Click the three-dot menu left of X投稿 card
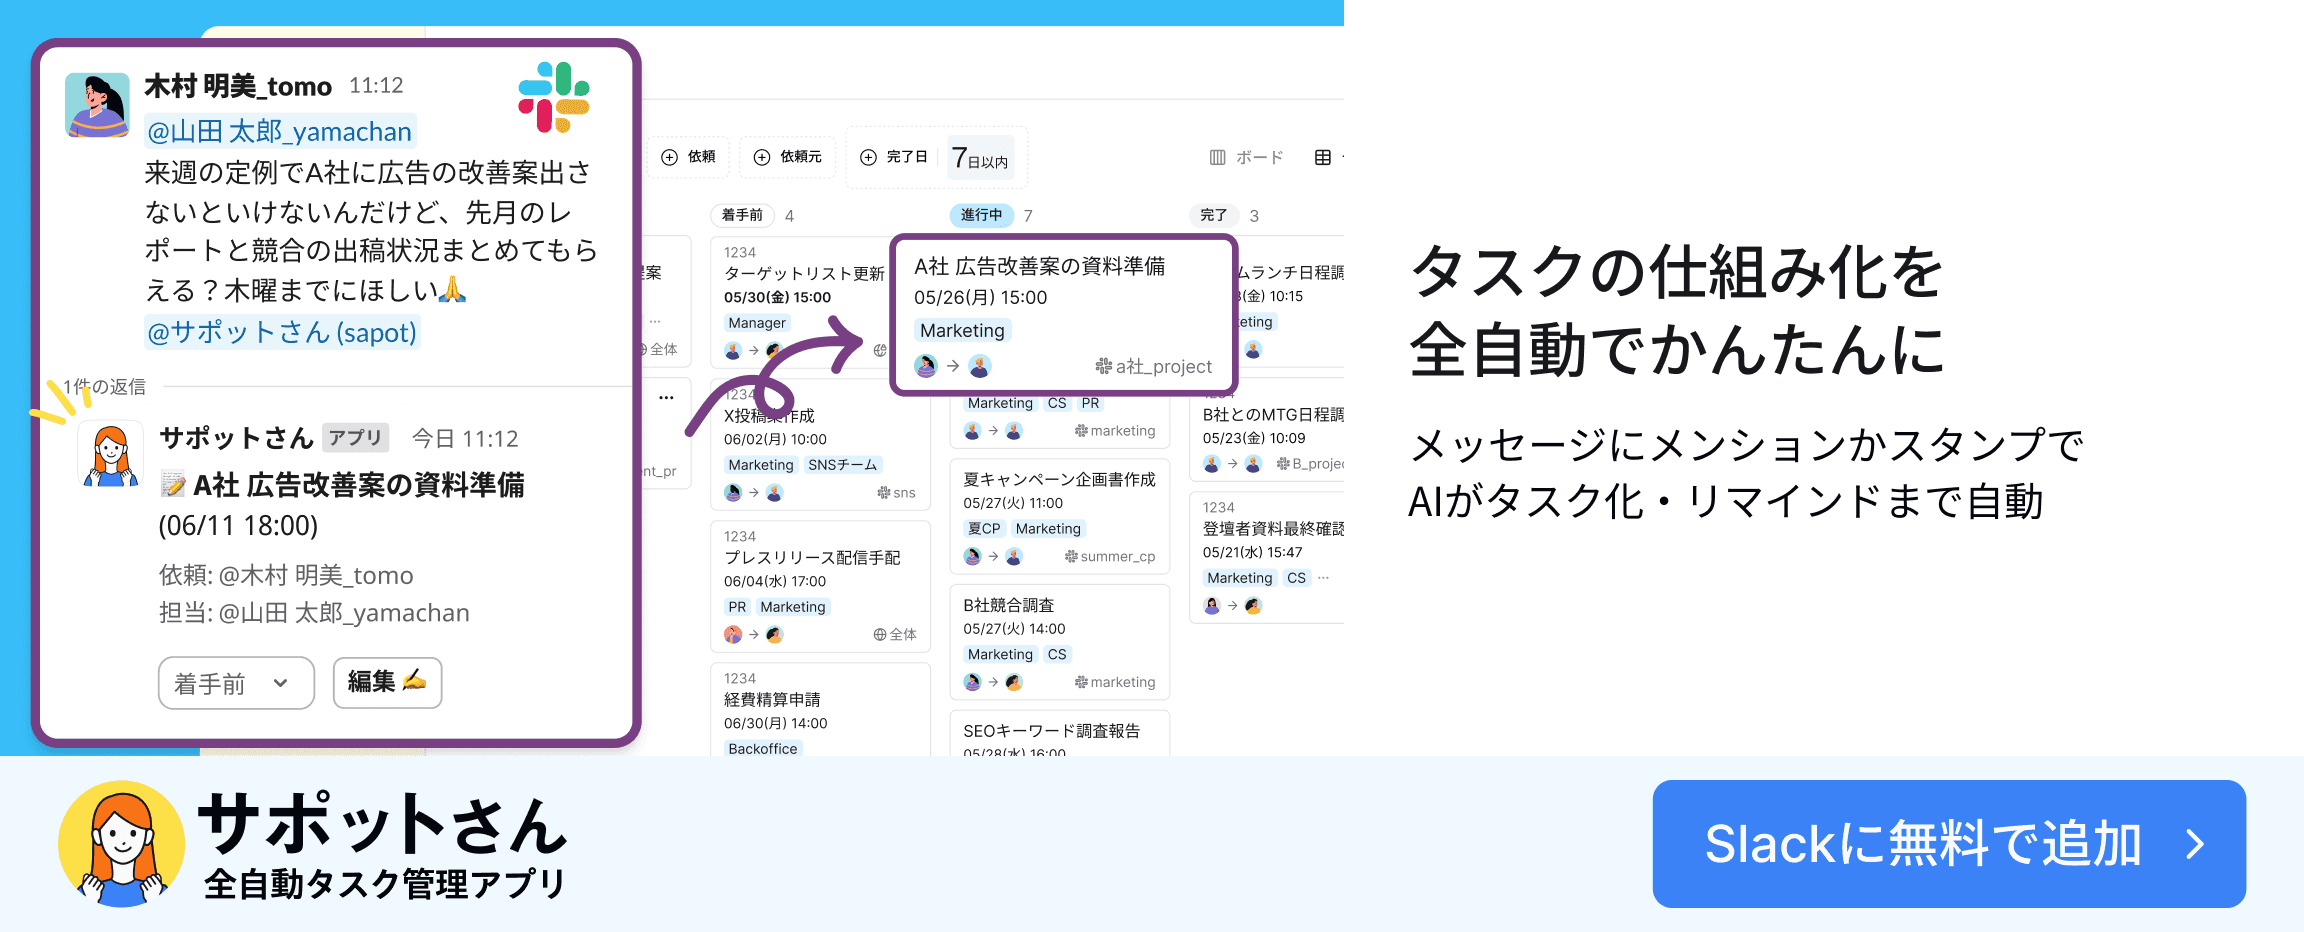The width and height of the screenshot is (2304, 932). tap(666, 398)
